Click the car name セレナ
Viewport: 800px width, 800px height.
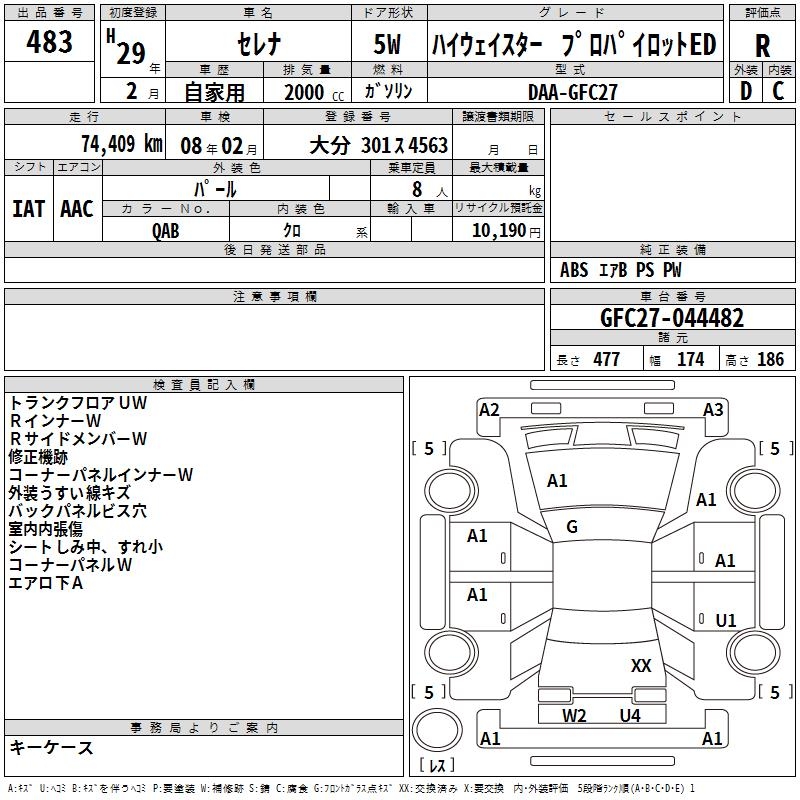[x=258, y=46]
